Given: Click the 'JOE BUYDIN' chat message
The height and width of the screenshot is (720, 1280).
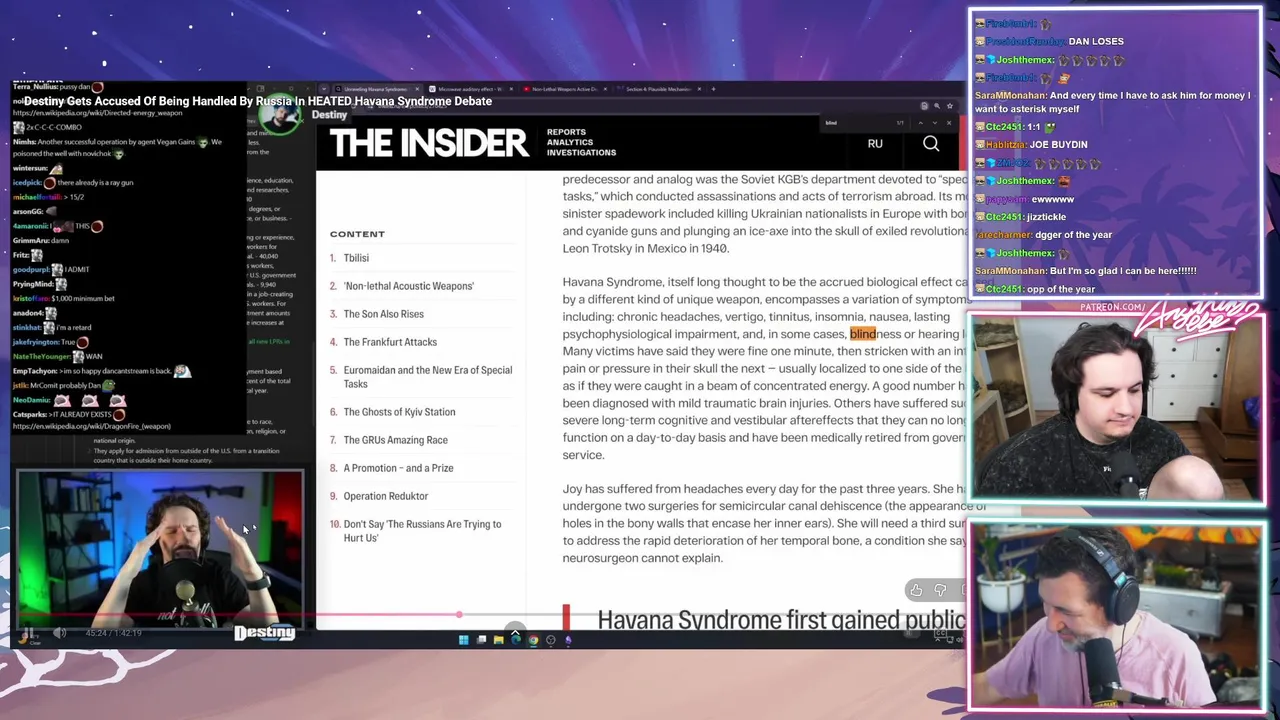Looking at the screenshot, I should coord(1058,144).
